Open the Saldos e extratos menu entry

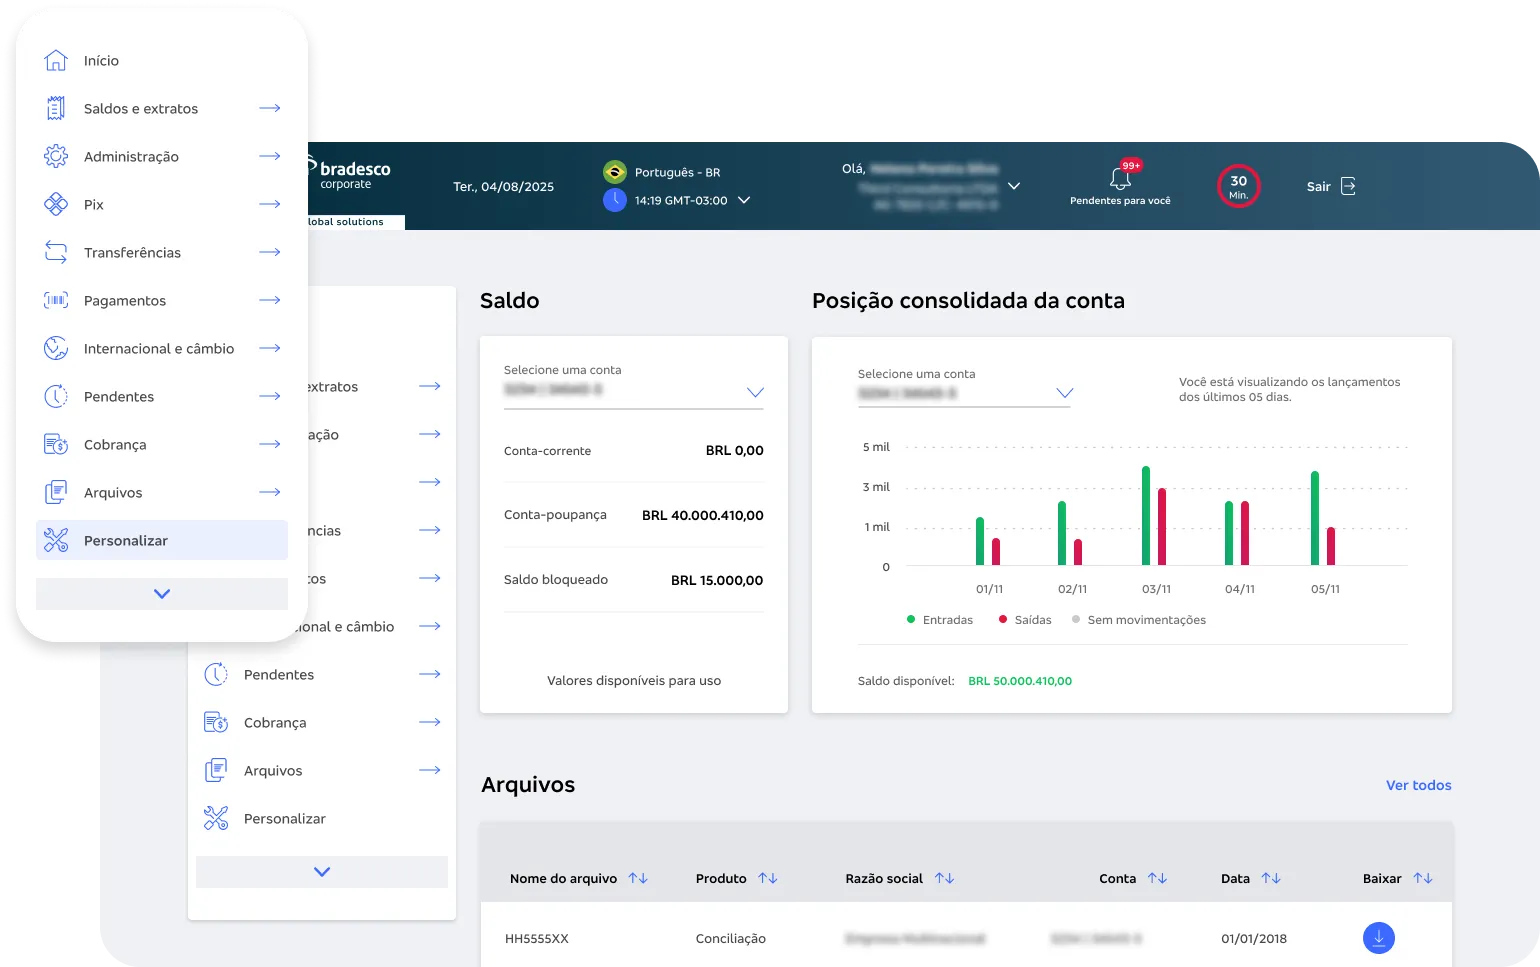pyautogui.click(x=140, y=108)
